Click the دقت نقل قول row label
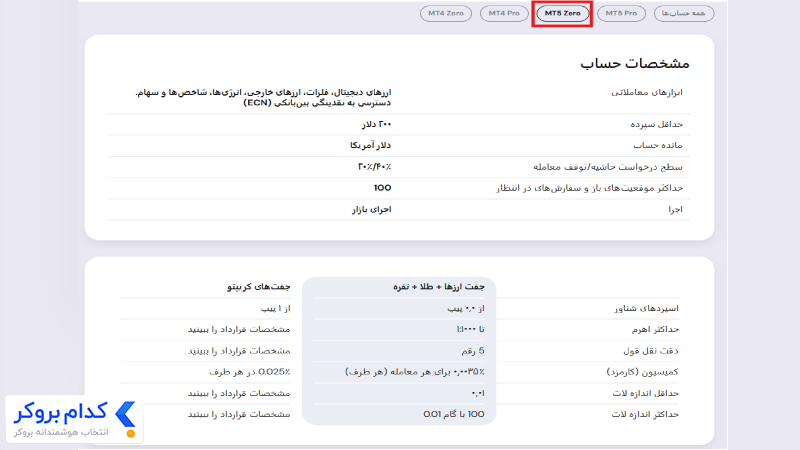Viewport: 800px width, 450px height. pos(651,351)
